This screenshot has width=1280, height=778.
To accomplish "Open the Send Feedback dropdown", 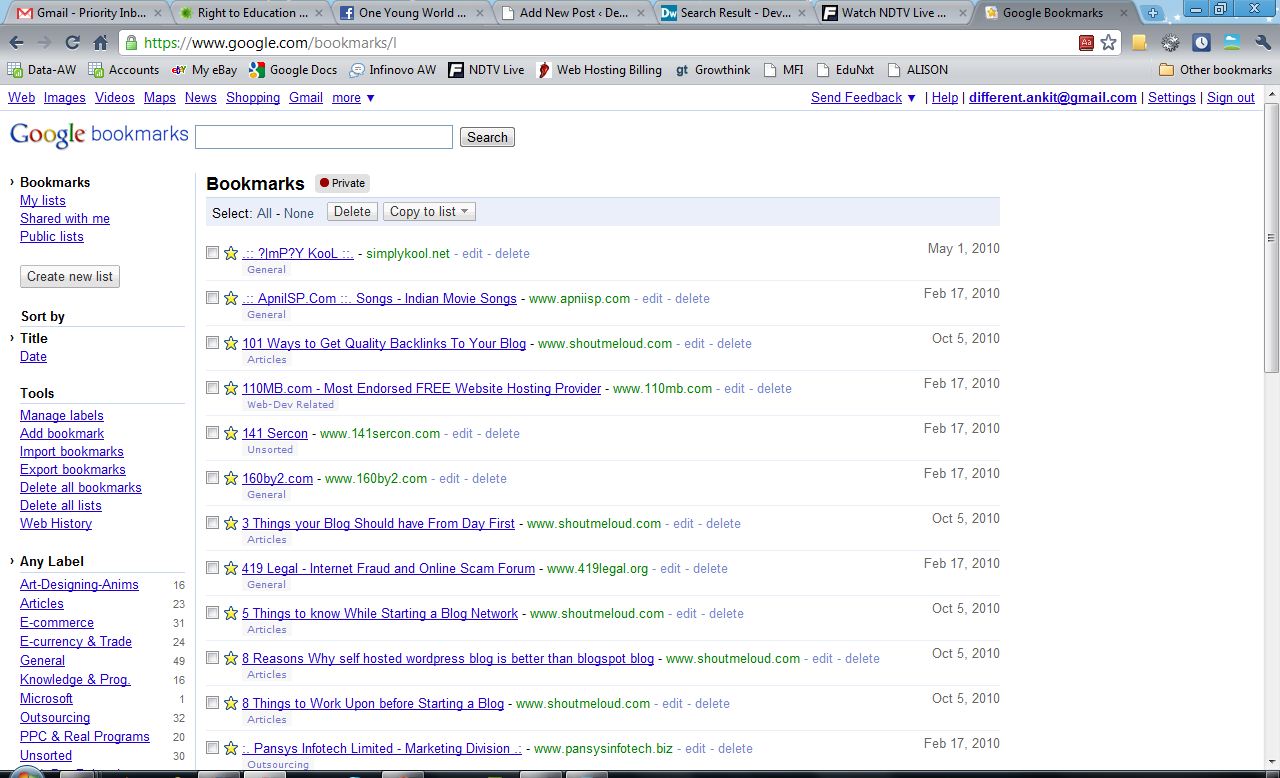I will click(864, 98).
